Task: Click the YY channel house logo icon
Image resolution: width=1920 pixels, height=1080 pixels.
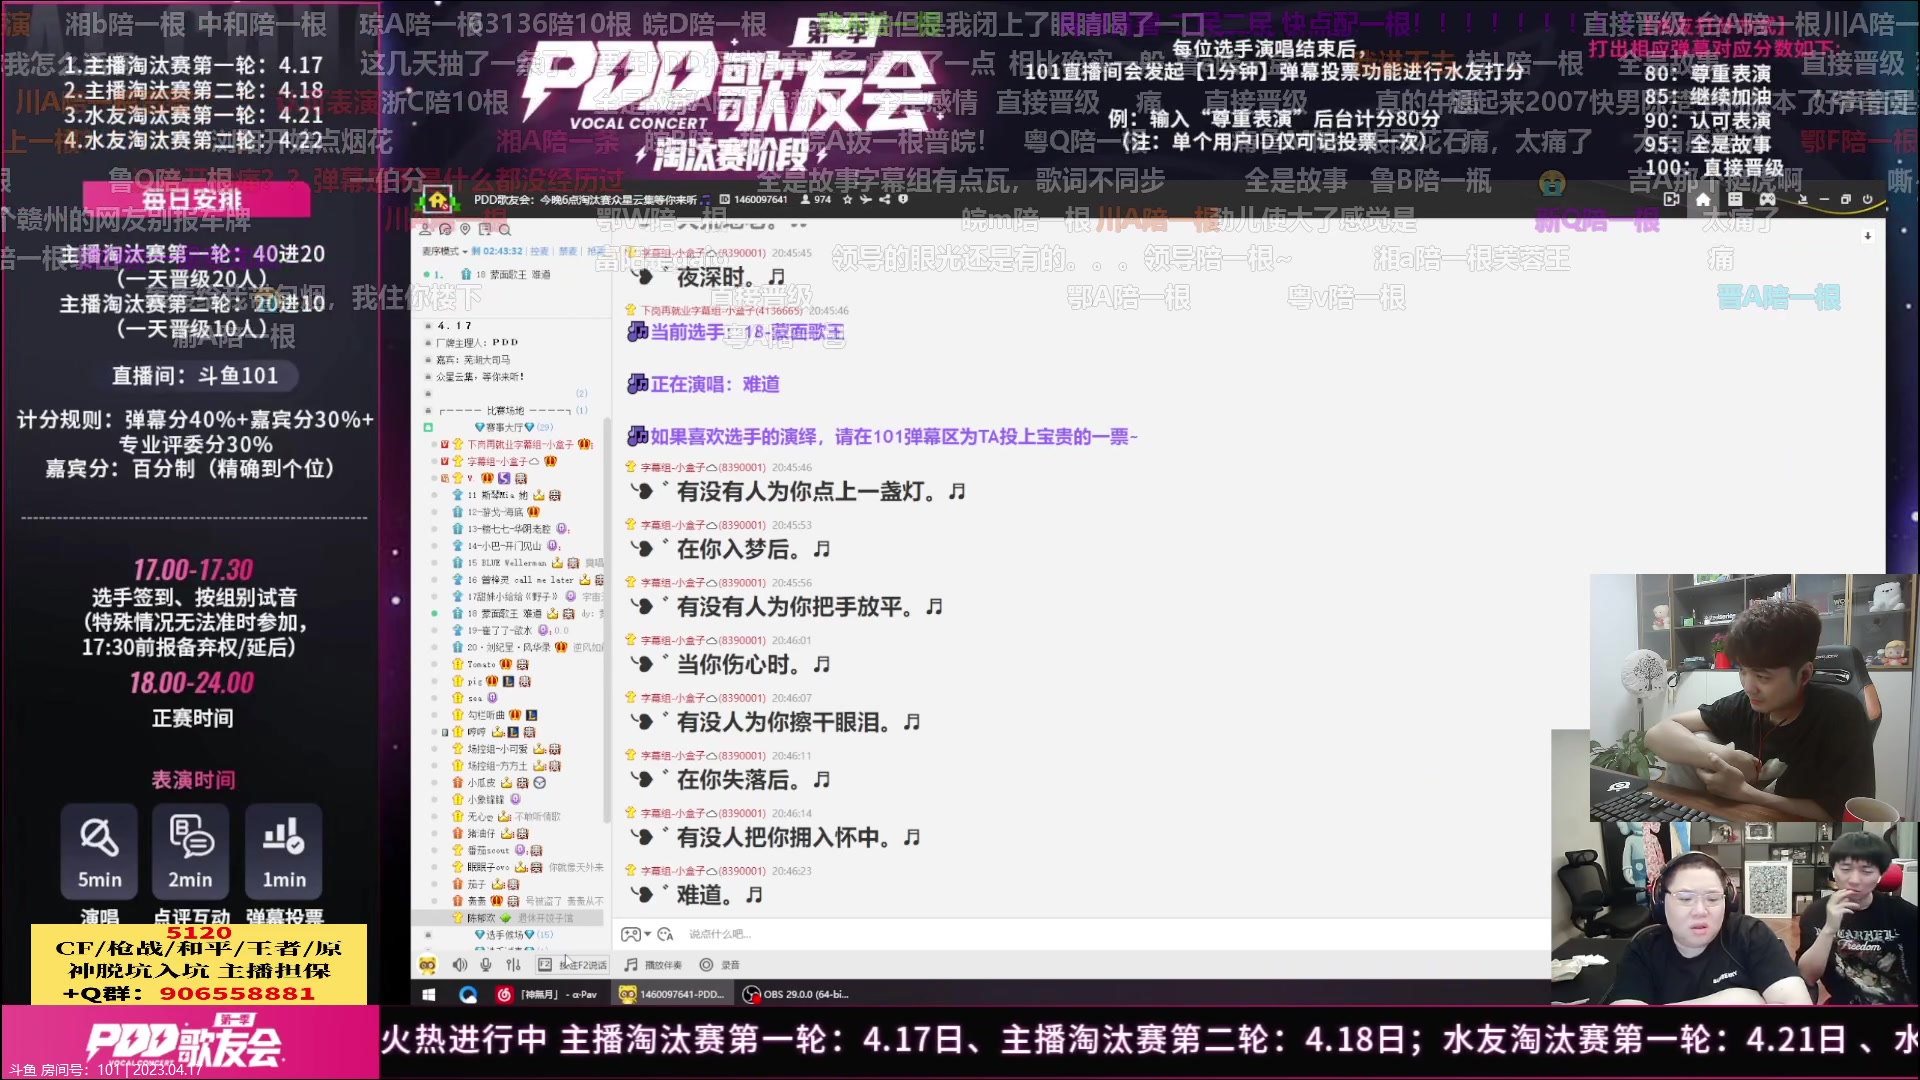Action: [x=437, y=200]
